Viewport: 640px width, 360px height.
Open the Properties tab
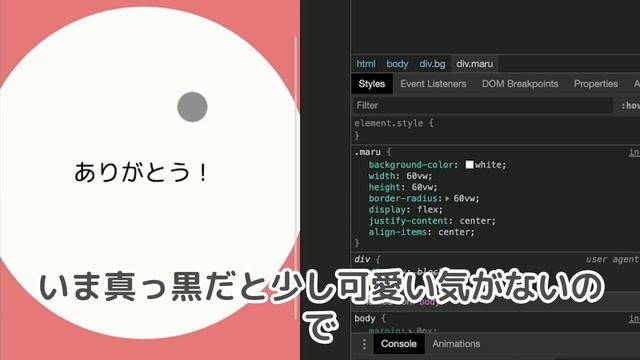[x=596, y=84]
